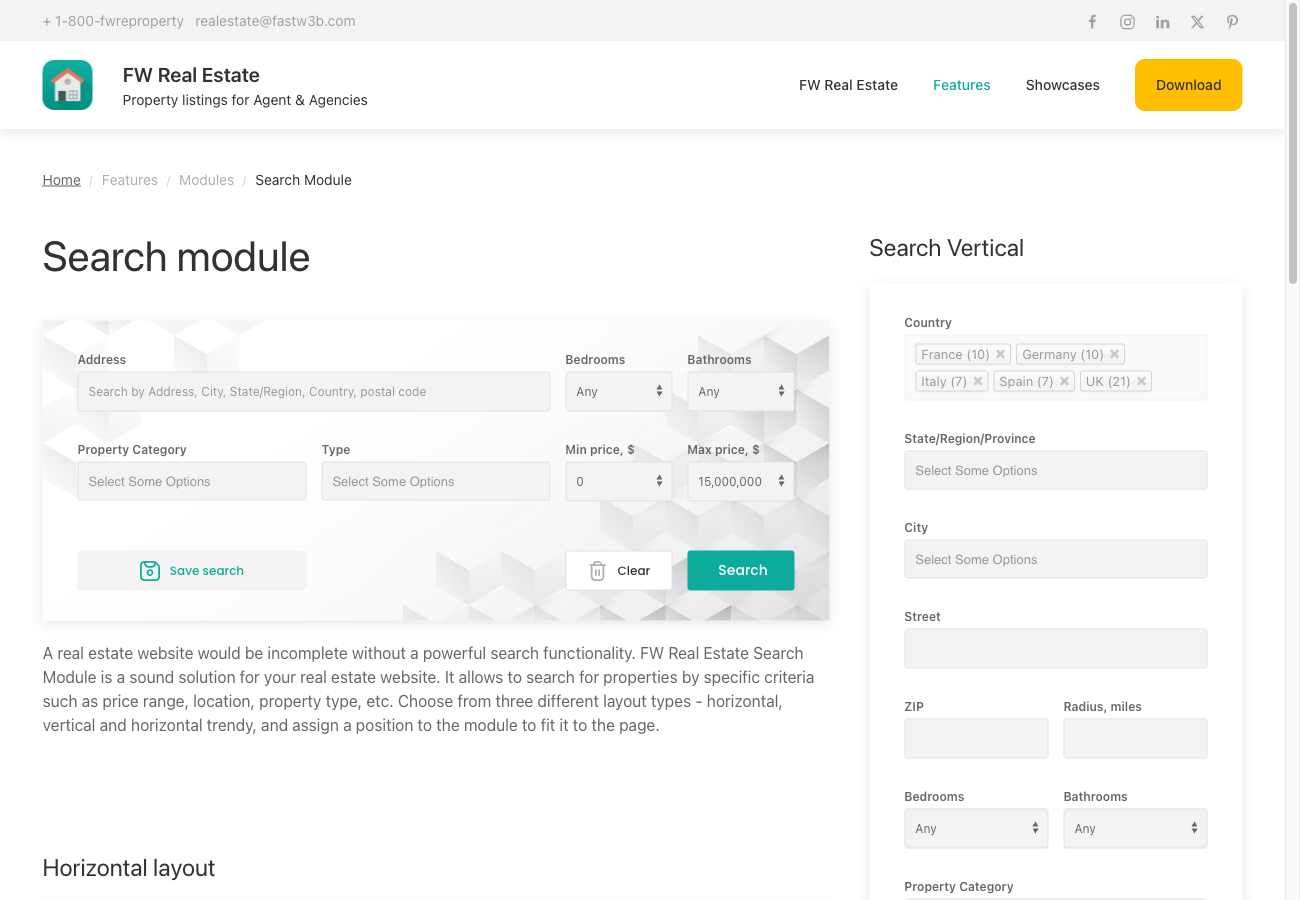Click the X (Twitter) icon
The width and height of the screenshot is (1300, 900).
tap(1197, 21)
